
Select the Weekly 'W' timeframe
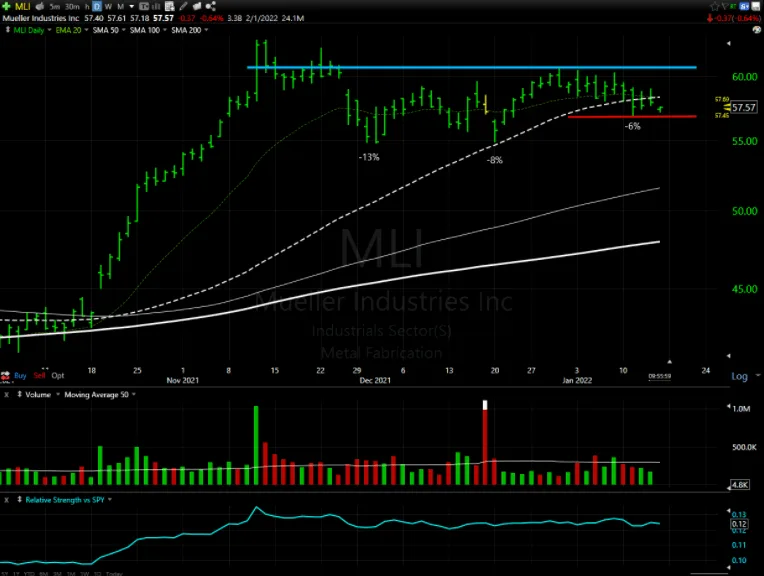click(108, 6)
